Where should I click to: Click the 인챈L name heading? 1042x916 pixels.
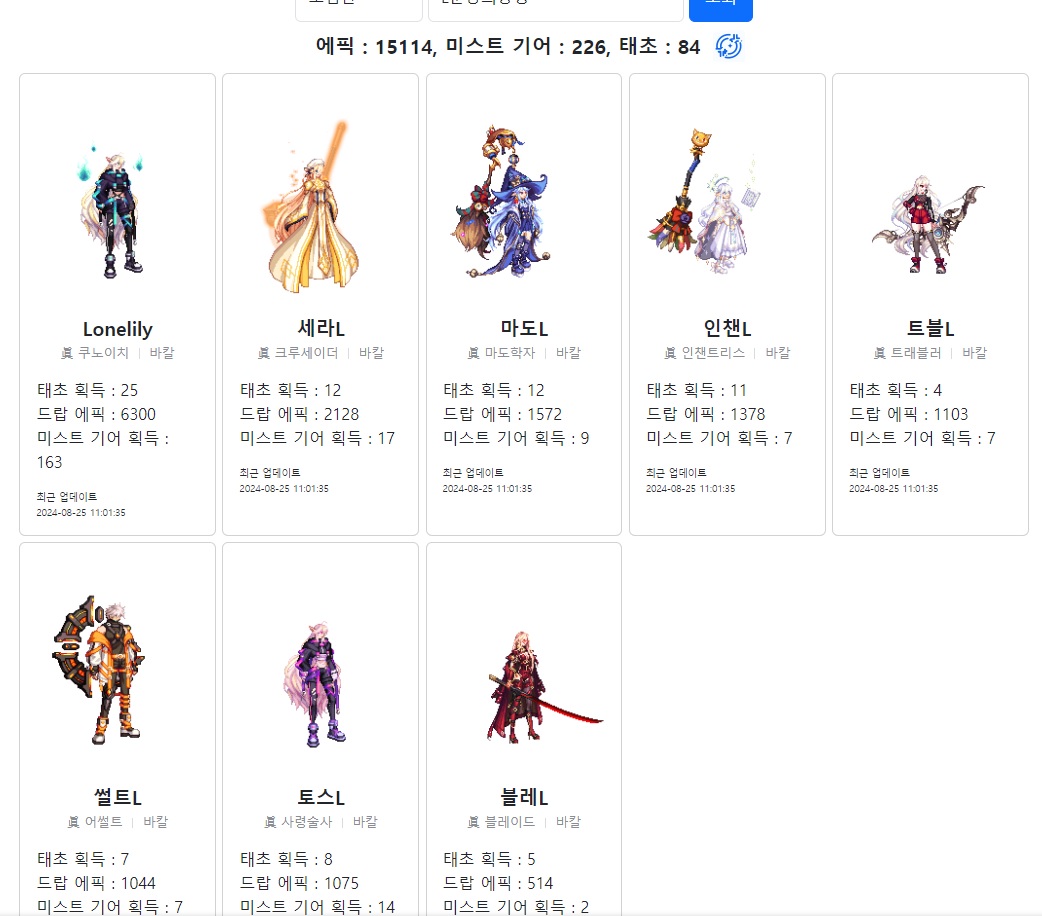(x=727, y=329)
